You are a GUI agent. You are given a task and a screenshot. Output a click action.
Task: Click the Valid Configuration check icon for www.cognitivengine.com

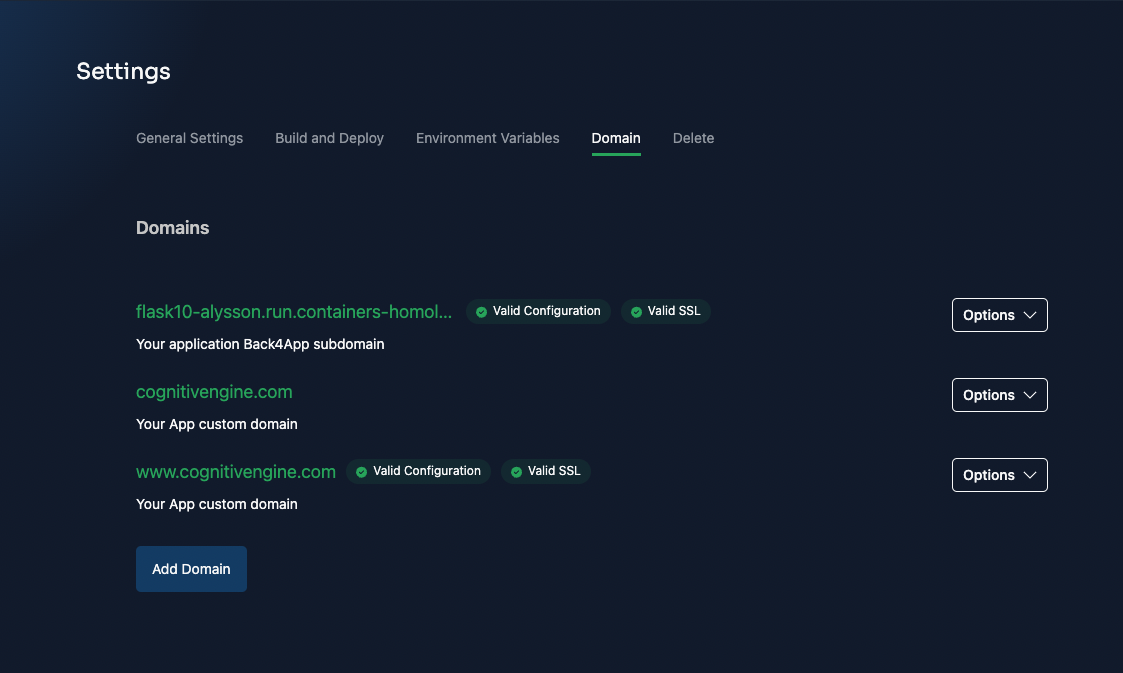coord(361,471)
